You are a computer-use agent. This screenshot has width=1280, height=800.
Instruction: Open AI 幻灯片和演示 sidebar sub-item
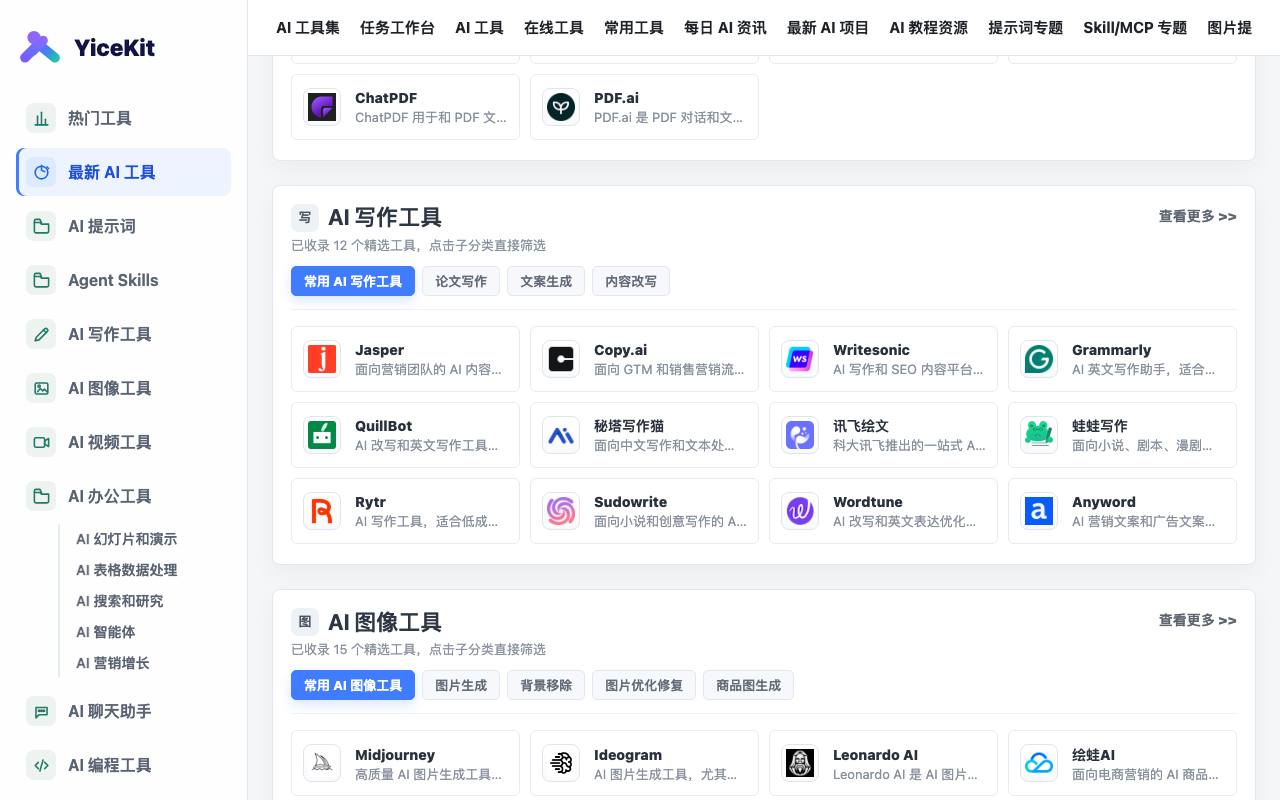pos(127,539)
